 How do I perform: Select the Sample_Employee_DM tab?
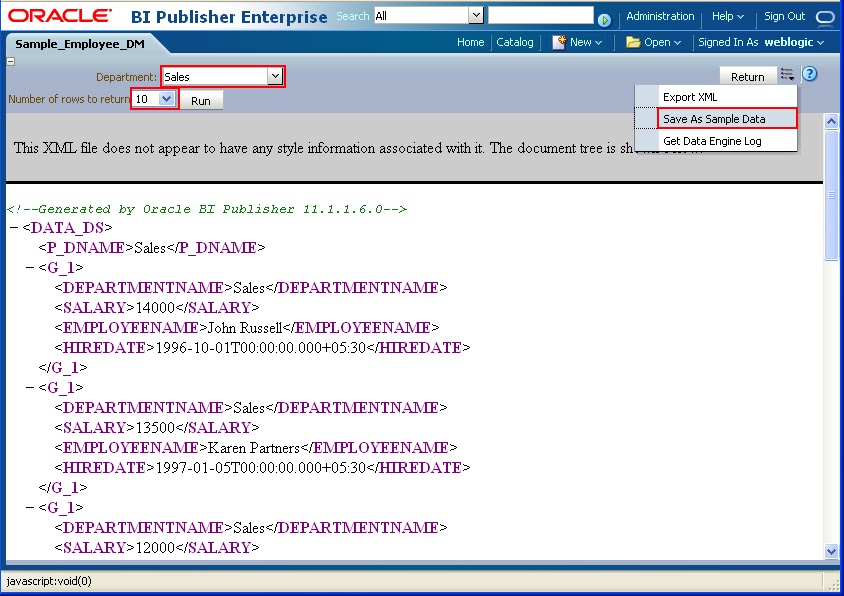(80, 44)
